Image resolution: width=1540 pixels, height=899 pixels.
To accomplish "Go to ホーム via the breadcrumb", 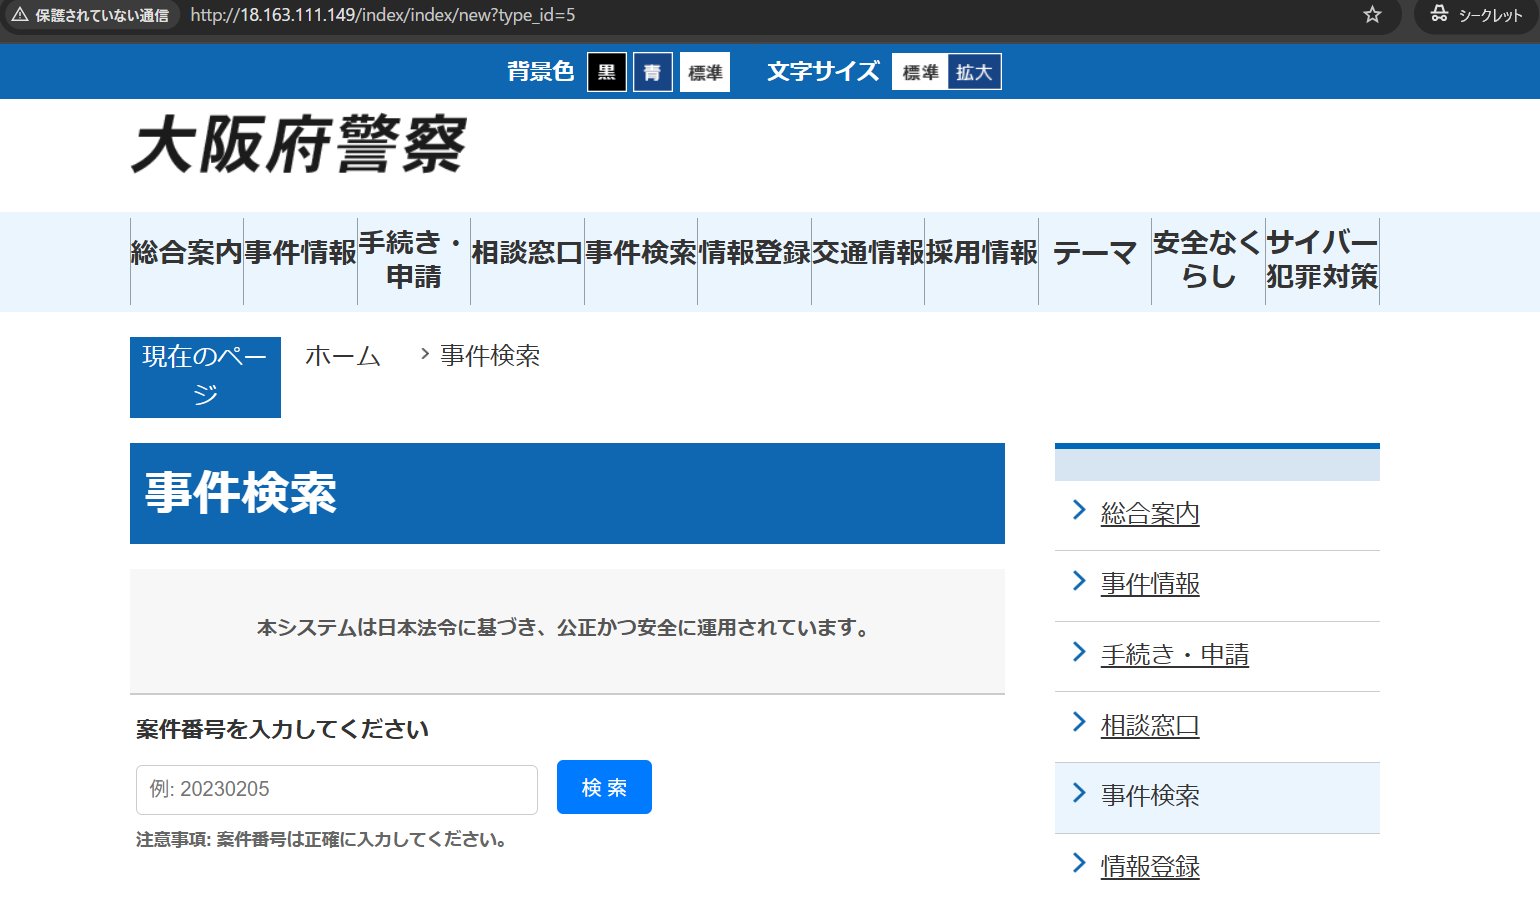I will pyautogui.click(x=343, y=356).
